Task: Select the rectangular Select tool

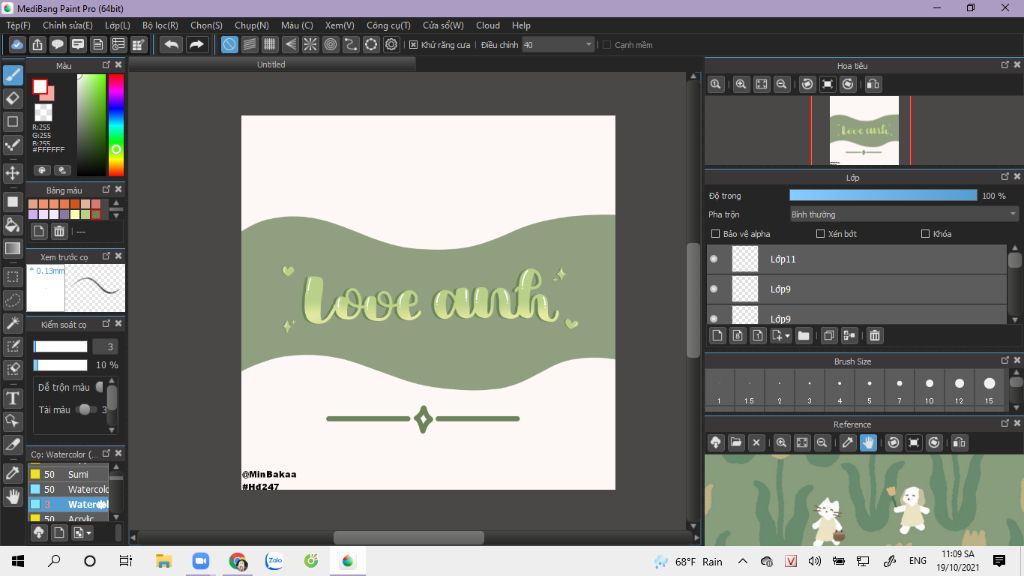Action: tap(12, 277)
